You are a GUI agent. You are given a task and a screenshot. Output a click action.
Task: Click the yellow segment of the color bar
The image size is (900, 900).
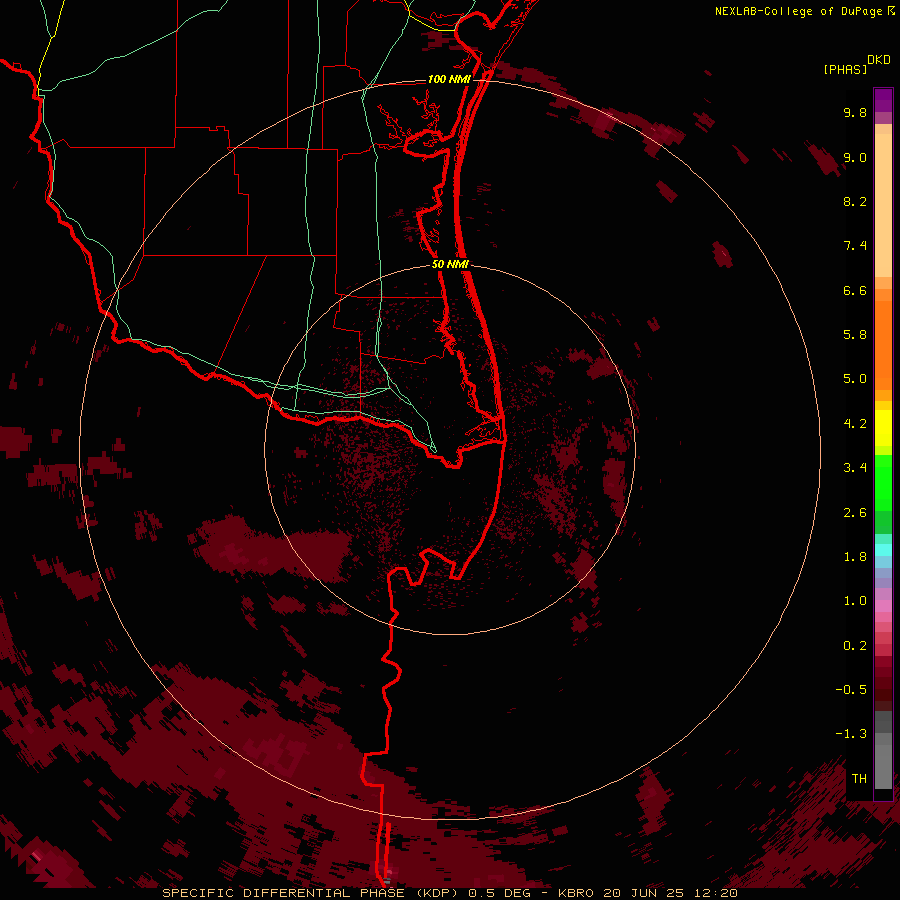[x=883, y=428]
